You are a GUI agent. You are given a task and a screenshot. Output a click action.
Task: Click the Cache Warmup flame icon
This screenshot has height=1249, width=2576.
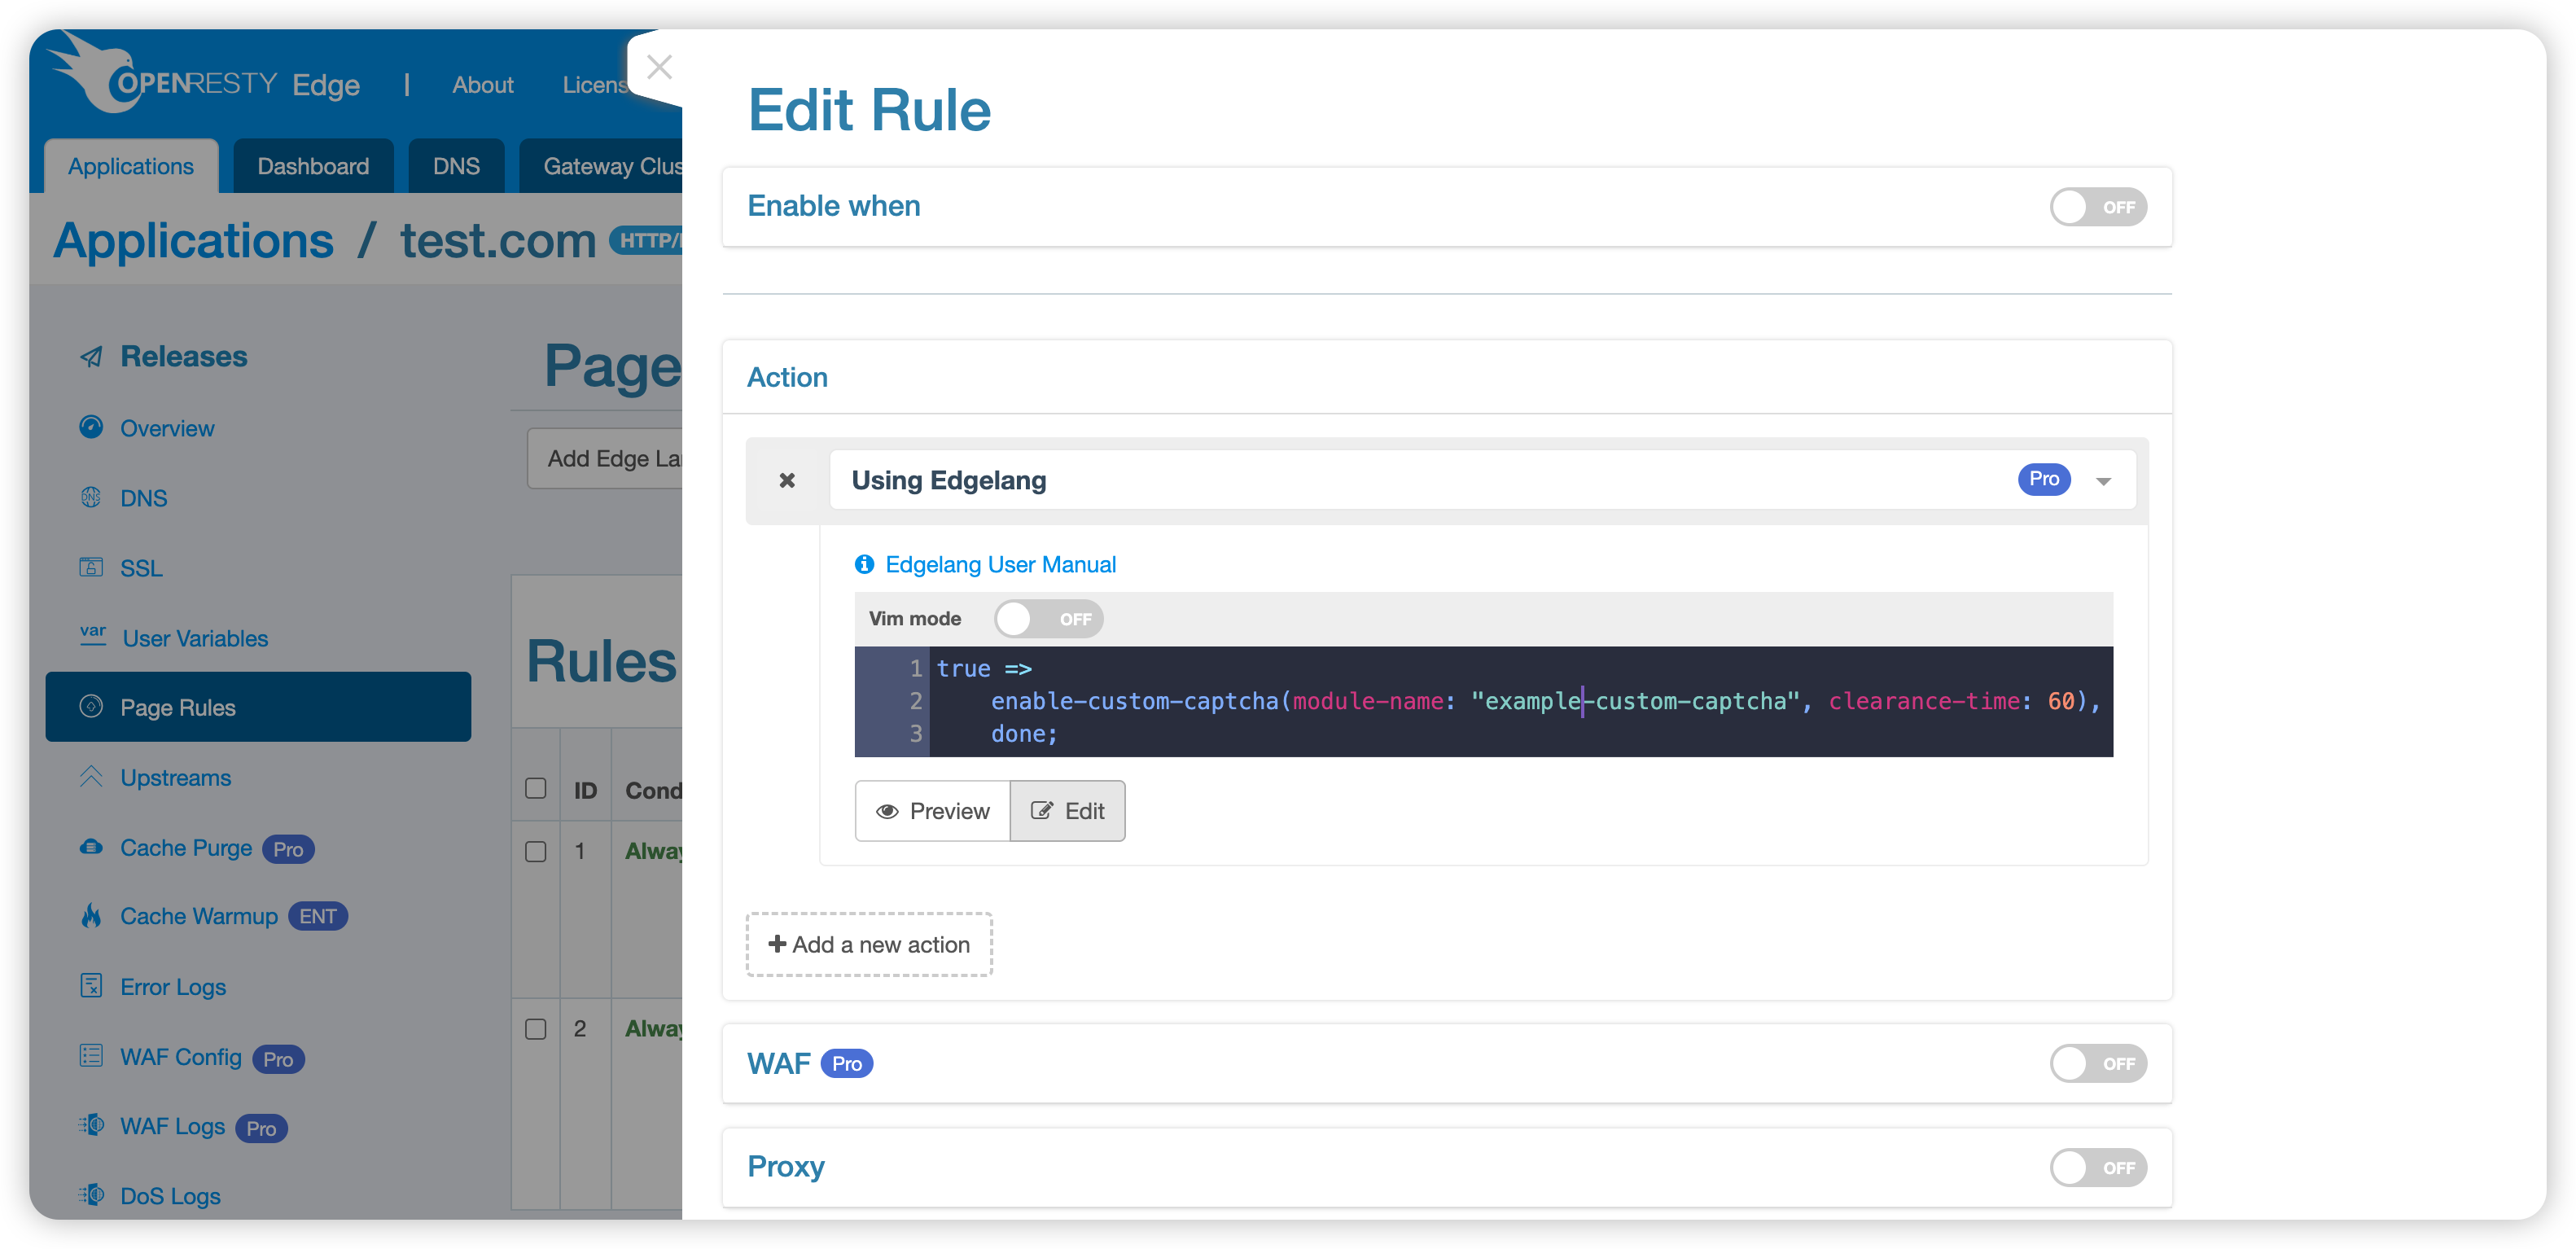coord(91,916)
